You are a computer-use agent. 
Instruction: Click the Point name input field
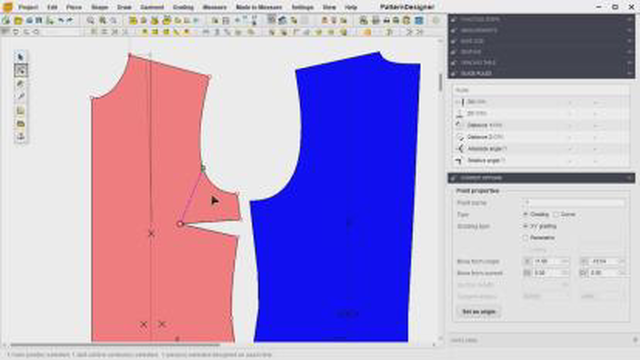[574, 202]
